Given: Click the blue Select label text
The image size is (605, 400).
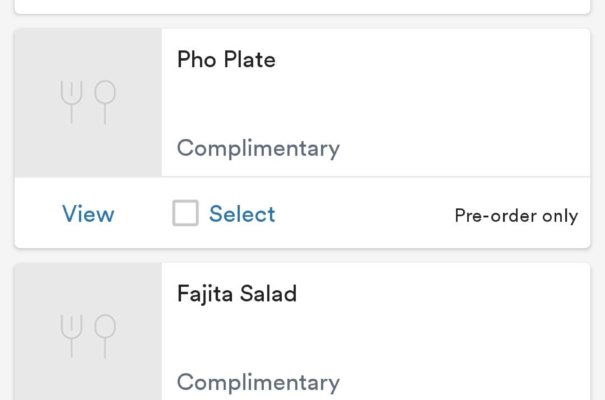Looking at the screenshot, I should pos(242,214).
